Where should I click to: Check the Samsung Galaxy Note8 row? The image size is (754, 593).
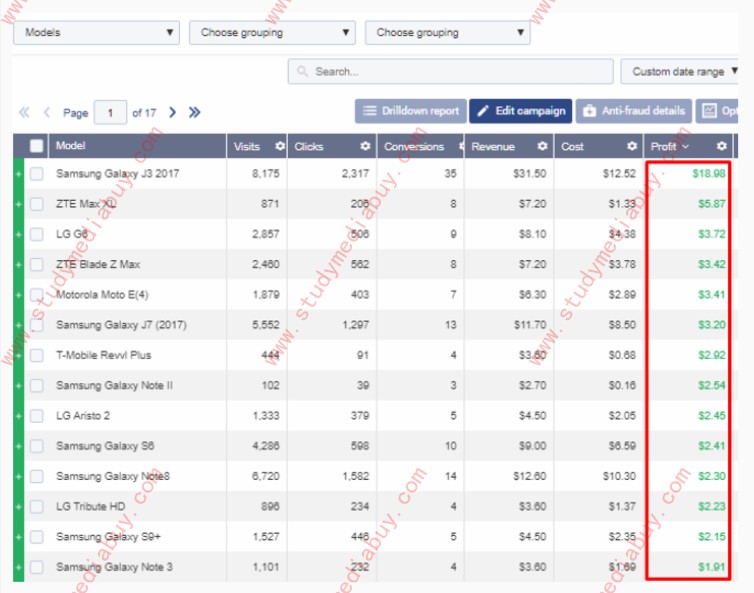coord(37,477)
